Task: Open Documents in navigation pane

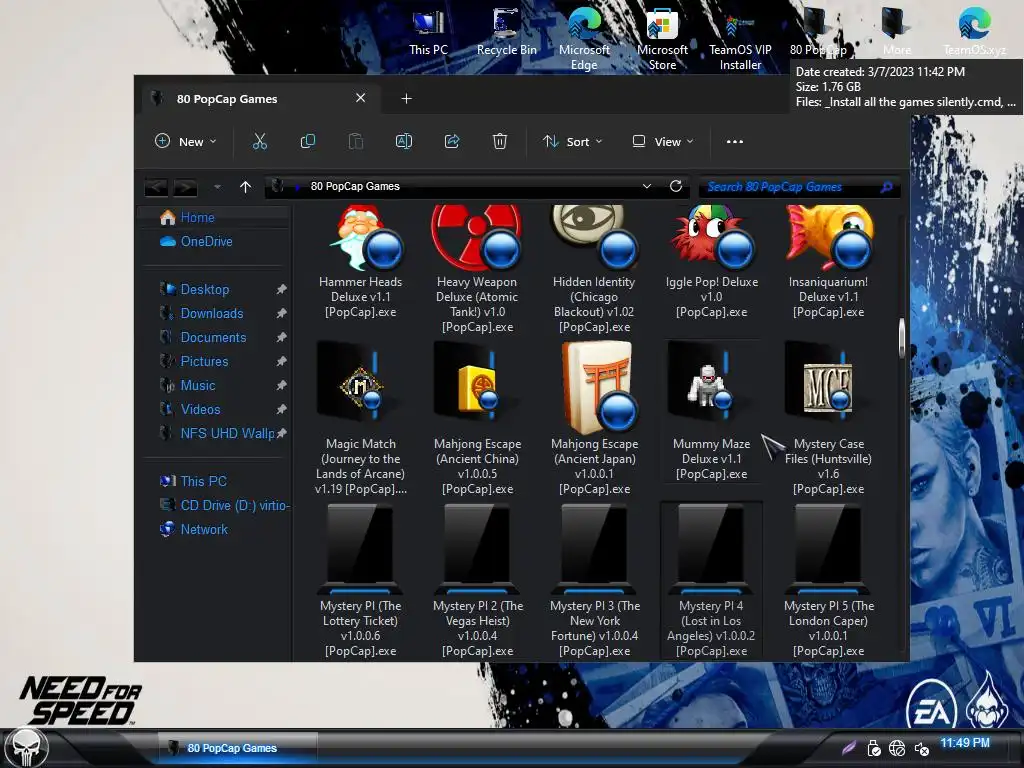Action: click(x=203, y=338)
